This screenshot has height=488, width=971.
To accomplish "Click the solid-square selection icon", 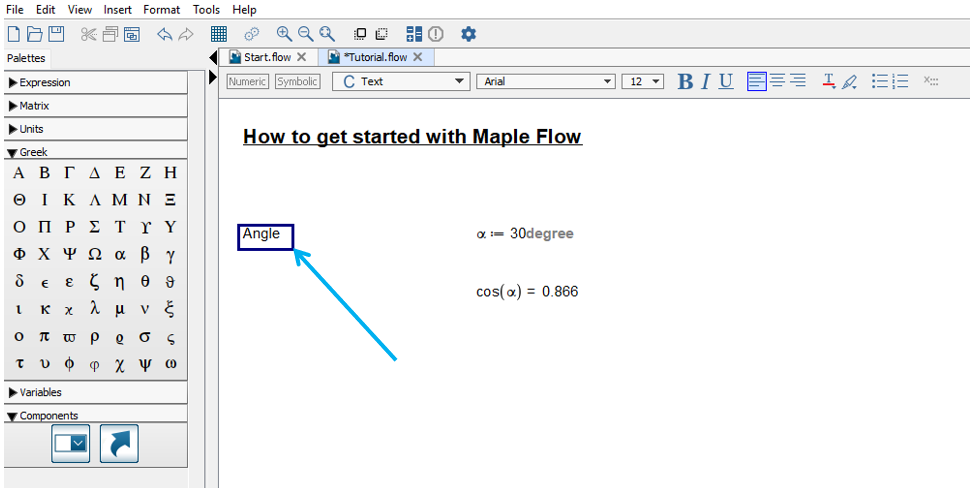I will 360,34.
